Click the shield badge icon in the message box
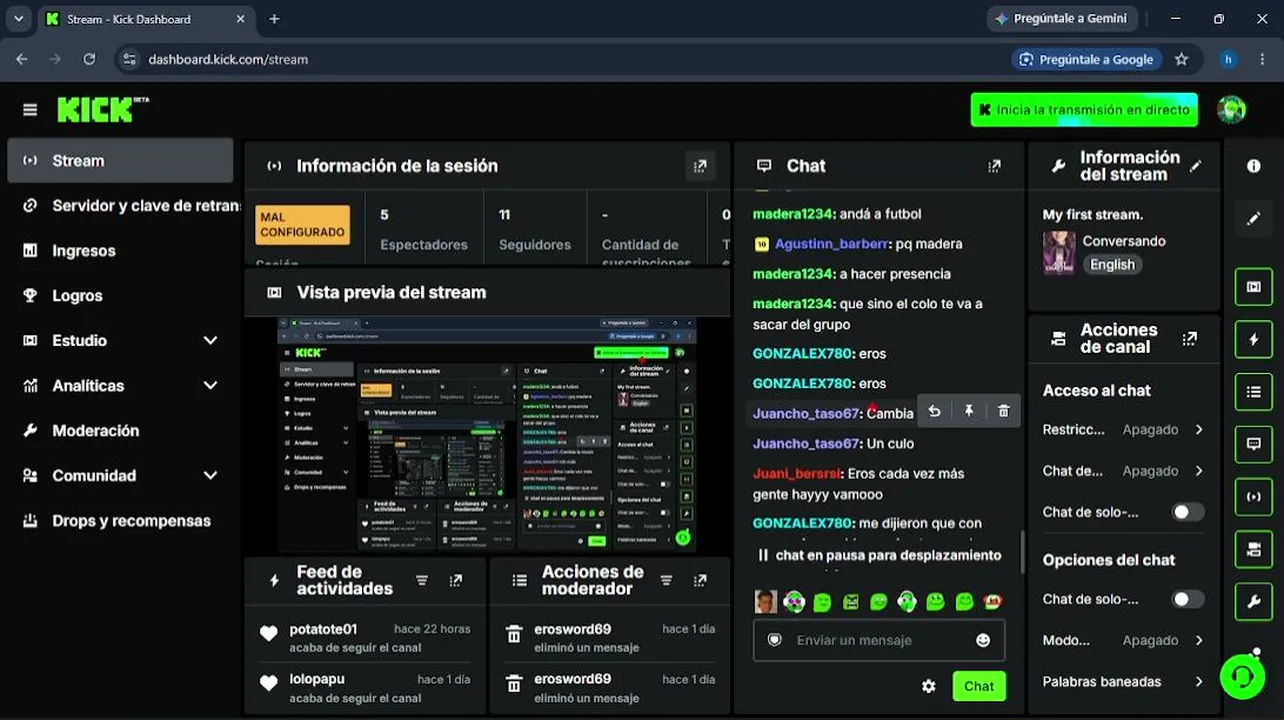The image size is (1284, 720). tap(774, 640)
